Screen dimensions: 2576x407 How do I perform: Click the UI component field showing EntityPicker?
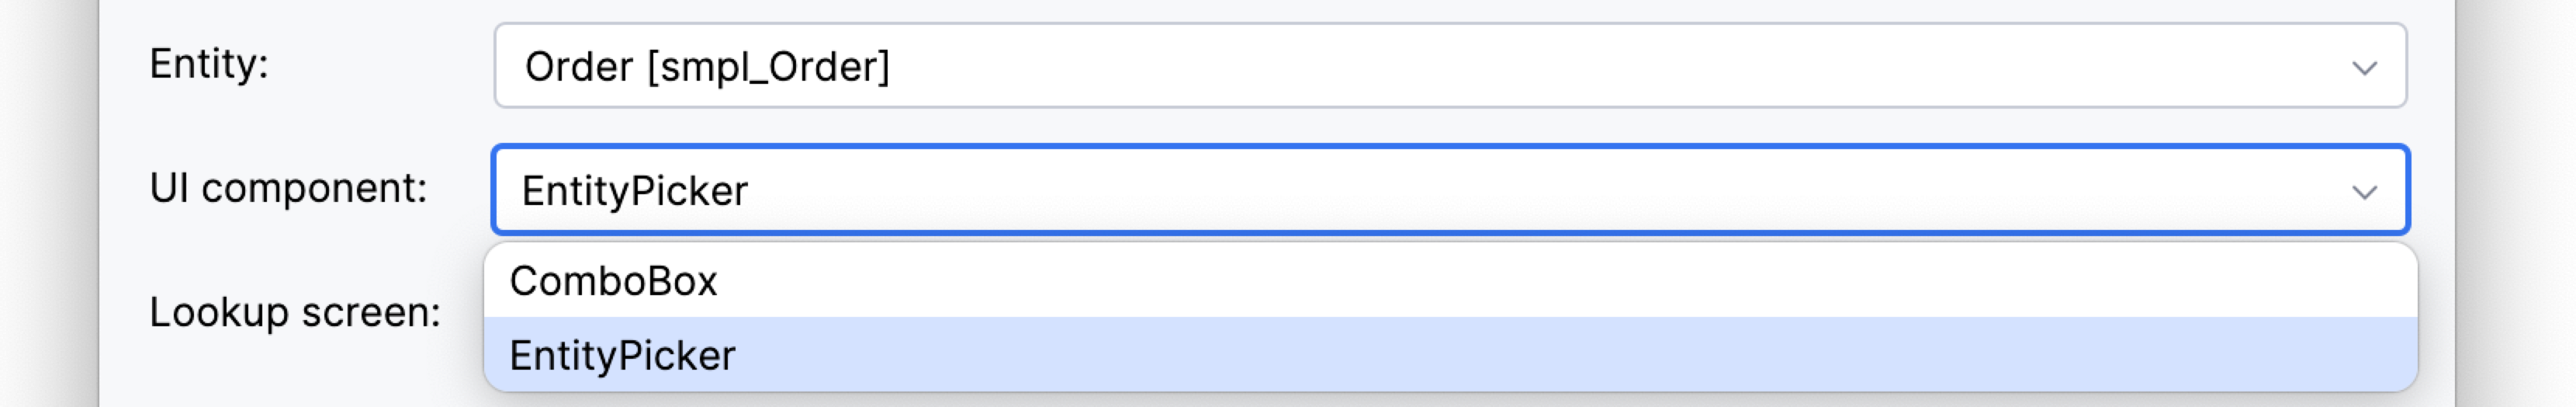coord(1450,190)
